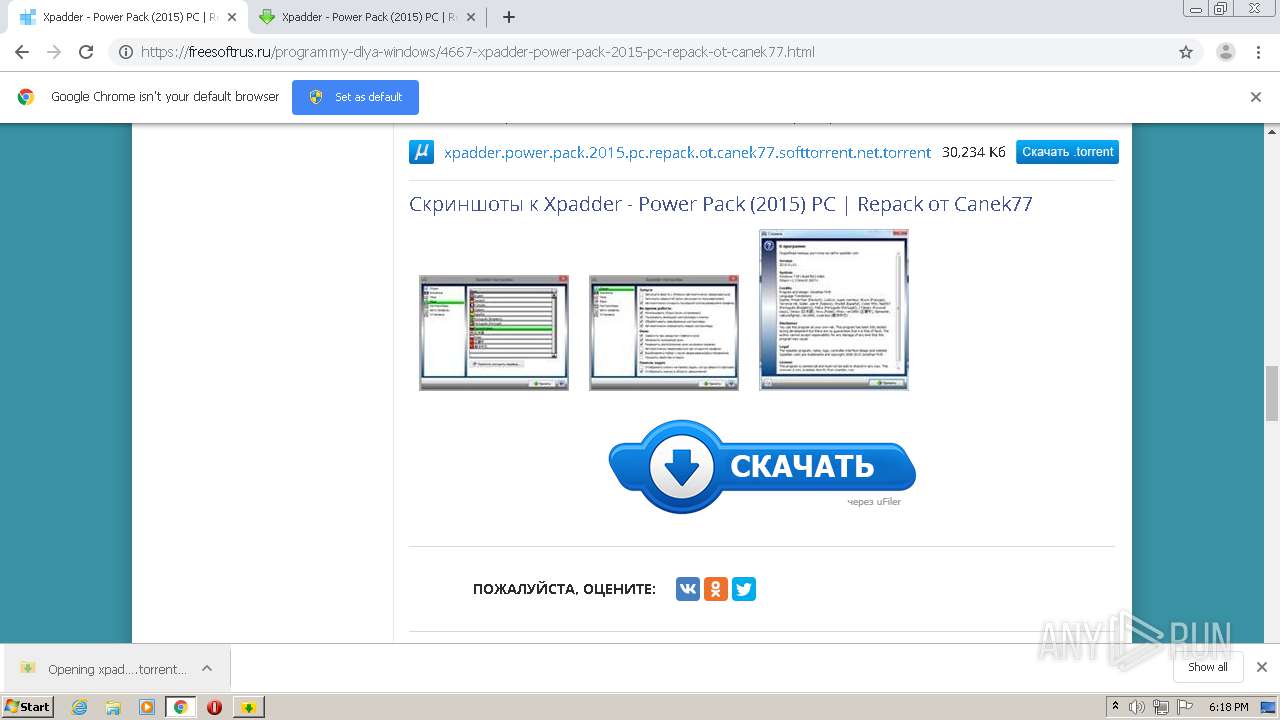Open the xpadder.power.pack torrent file link
The image size is (1280, 720).
687,152
